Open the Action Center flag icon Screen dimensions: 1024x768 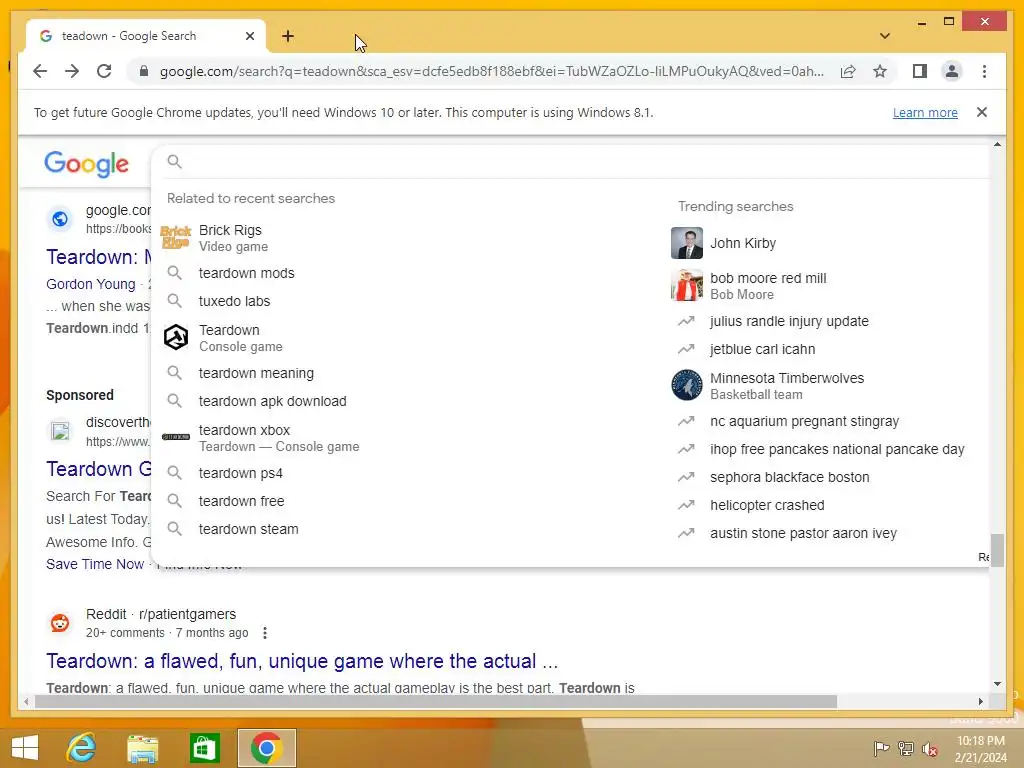[x=881, y=748]
